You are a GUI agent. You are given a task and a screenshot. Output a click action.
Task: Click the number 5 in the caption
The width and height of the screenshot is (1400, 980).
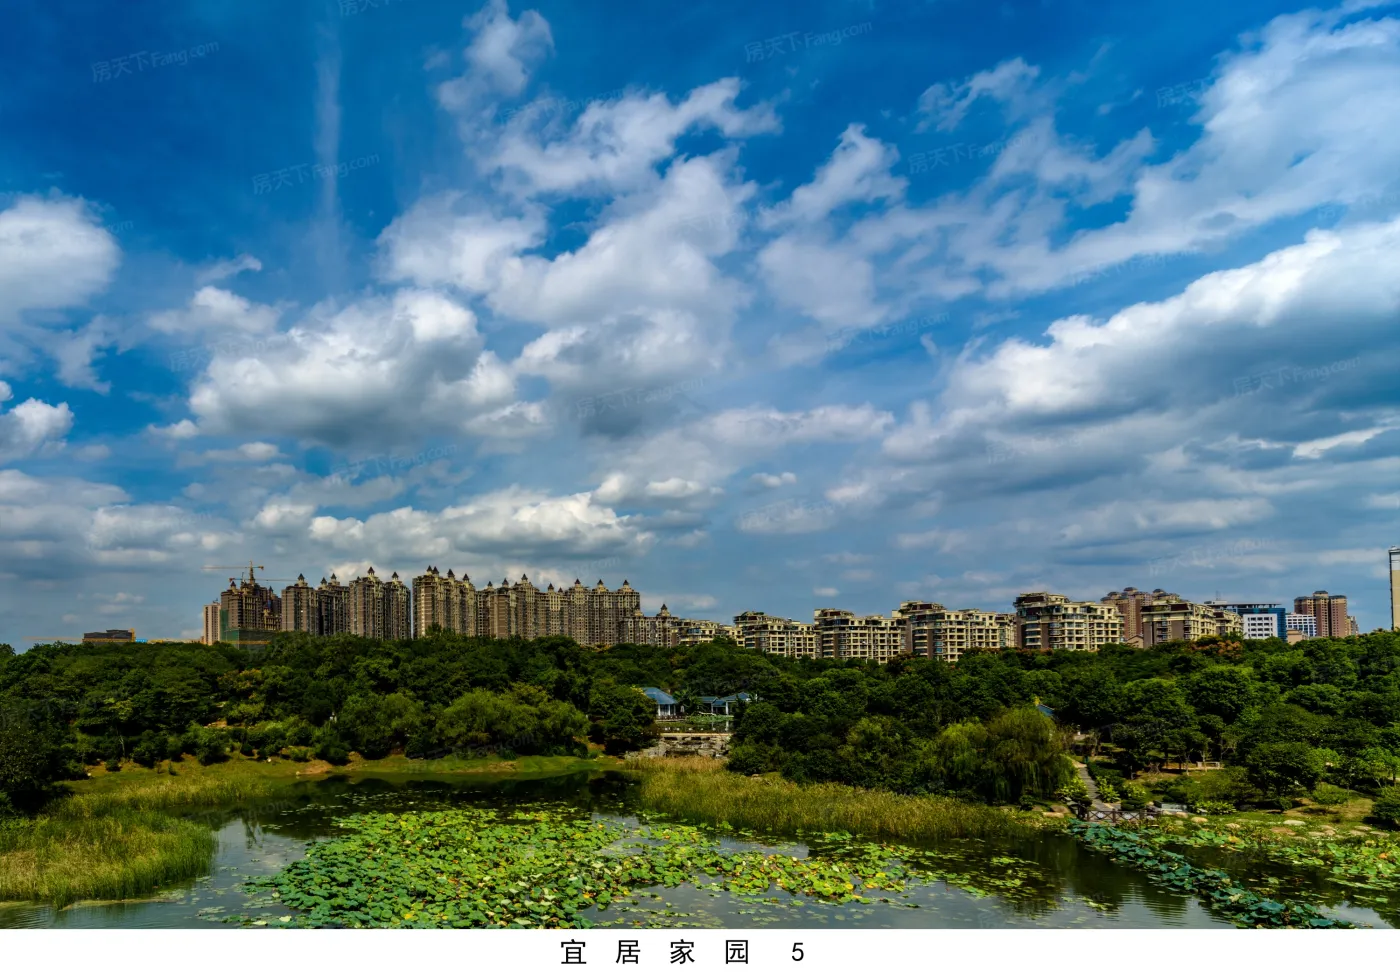click(x=797, y=952)
